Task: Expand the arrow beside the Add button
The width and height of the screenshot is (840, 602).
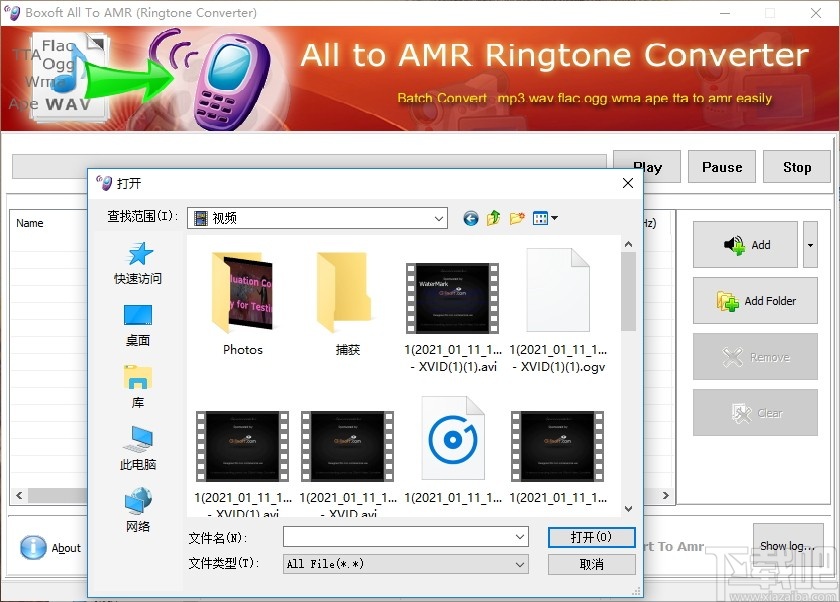Action: point(810,244)
